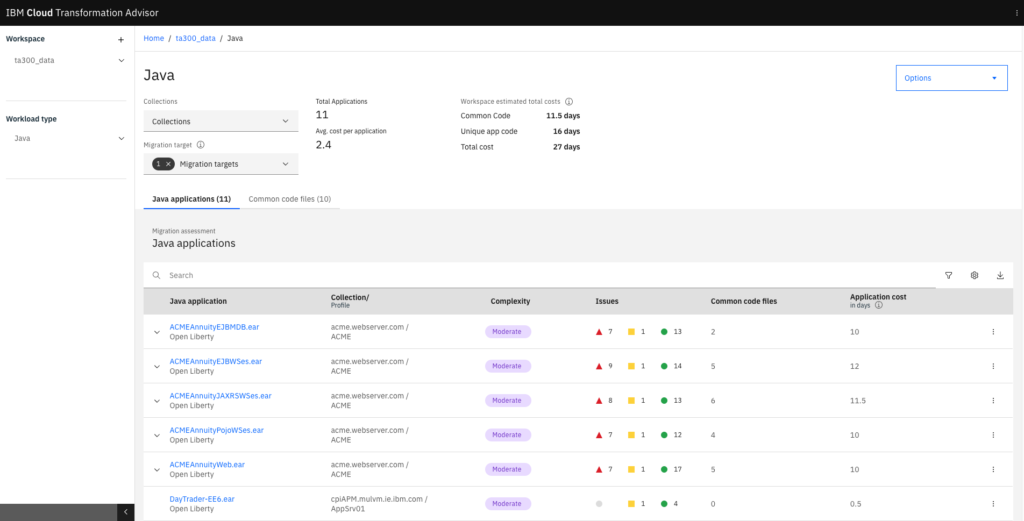Expand the ACMEAnnuityWeb.ear row
The image size is (1024, 521).
(157, 469)
